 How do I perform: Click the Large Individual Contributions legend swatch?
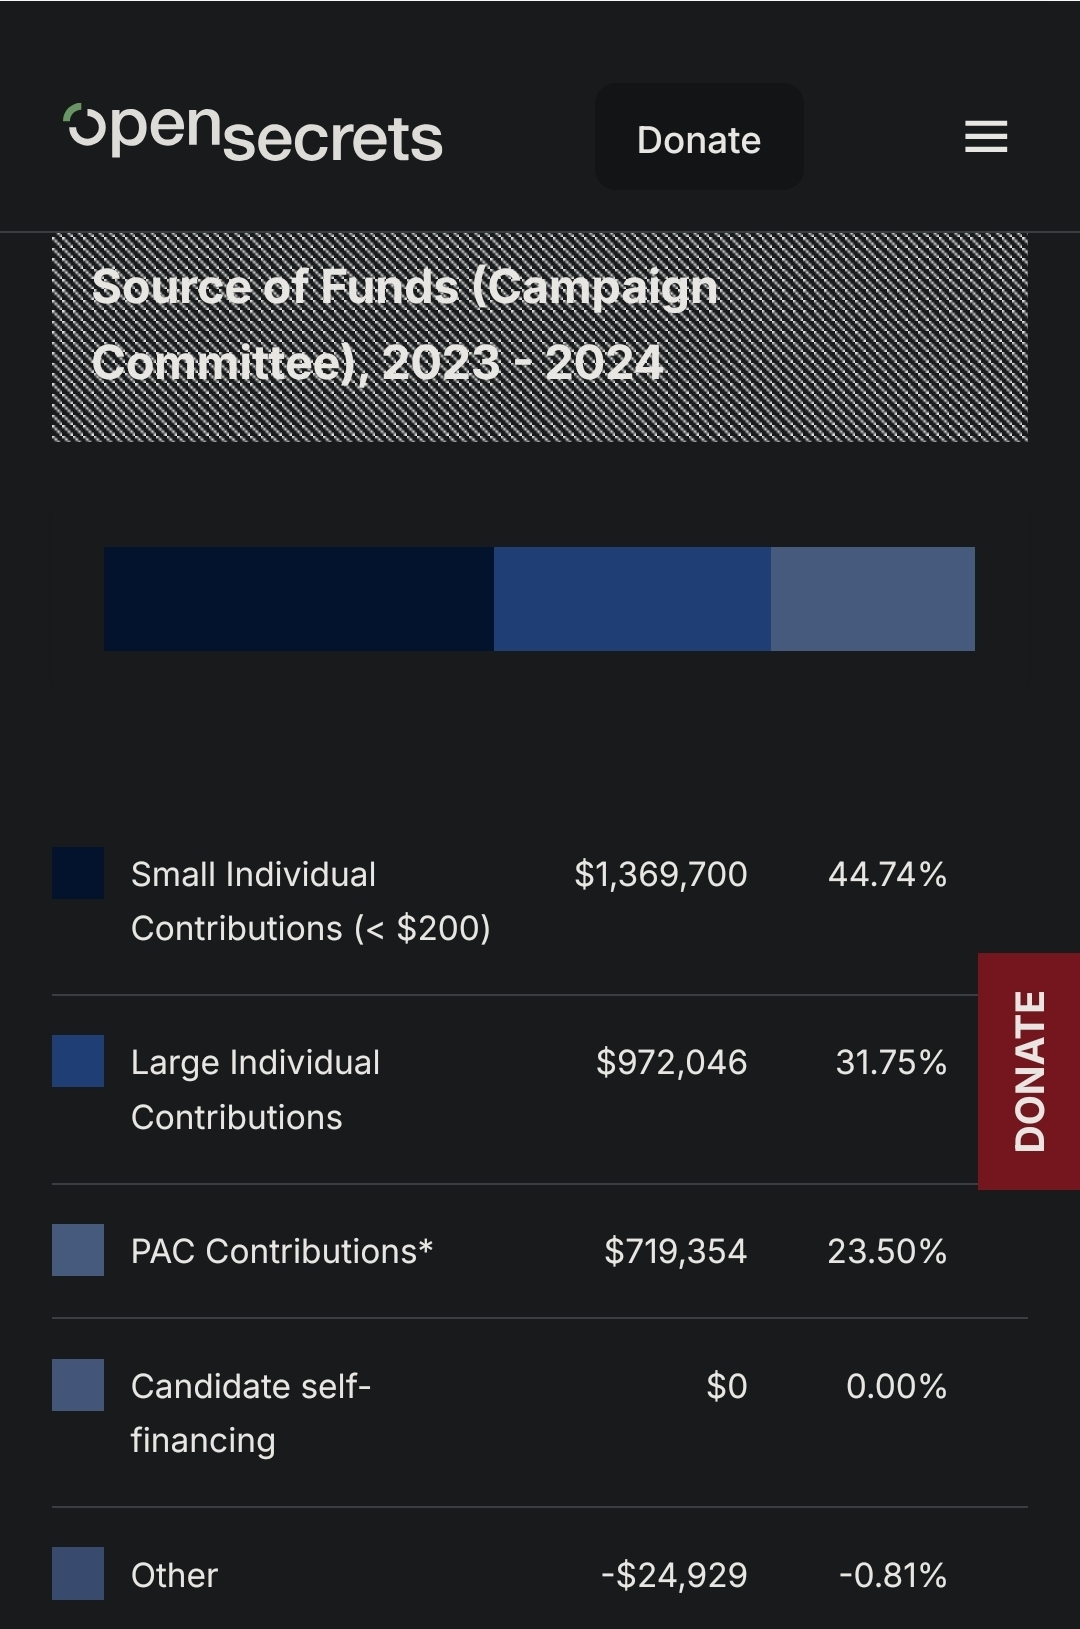click(x=78, y=1061)
